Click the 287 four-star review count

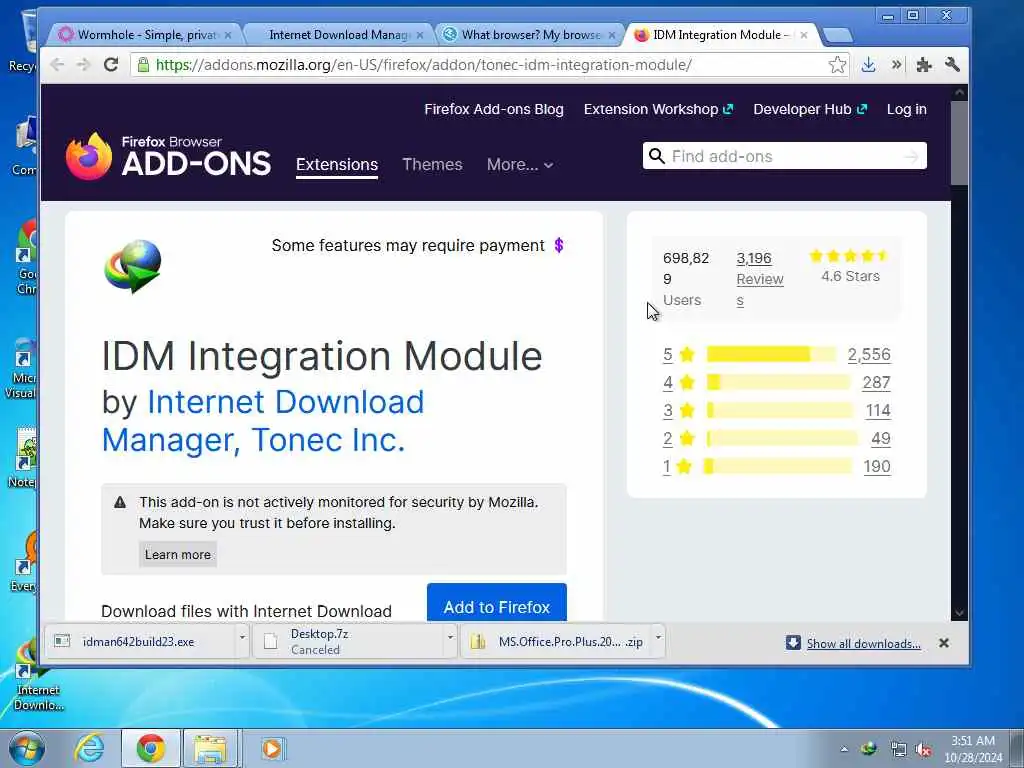click(876, 383)
